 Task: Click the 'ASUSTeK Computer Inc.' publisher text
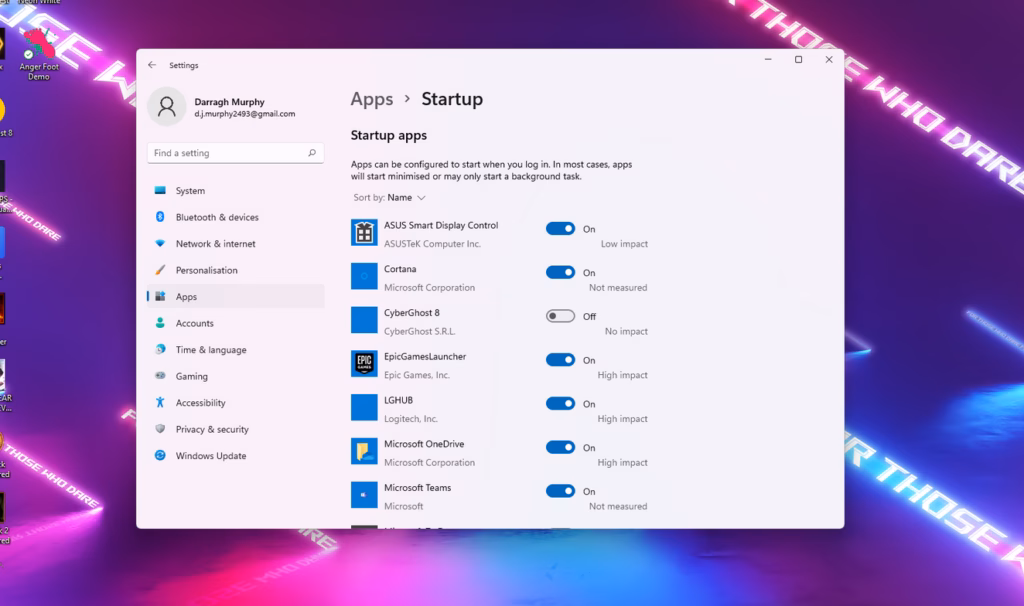(432, 244)
